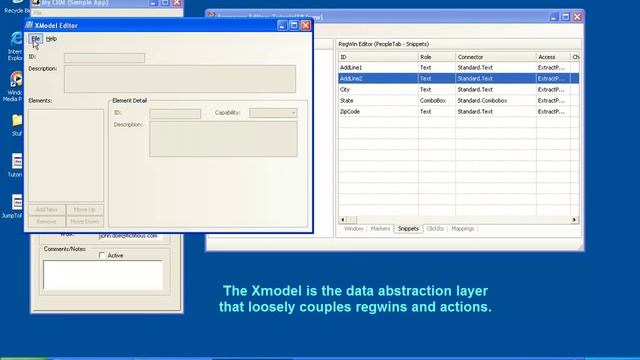Click the Comments/Notes text box
Screen dimensions: 640x360
[x=103, y=275]
